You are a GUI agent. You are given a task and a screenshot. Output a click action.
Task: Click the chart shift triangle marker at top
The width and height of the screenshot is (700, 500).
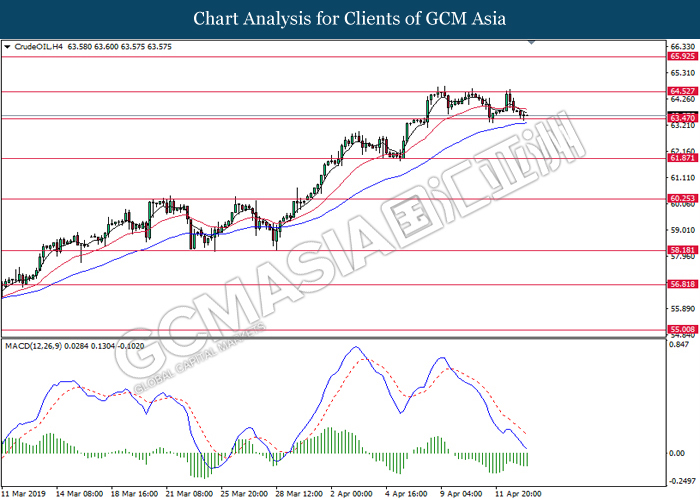click(531, 42)
